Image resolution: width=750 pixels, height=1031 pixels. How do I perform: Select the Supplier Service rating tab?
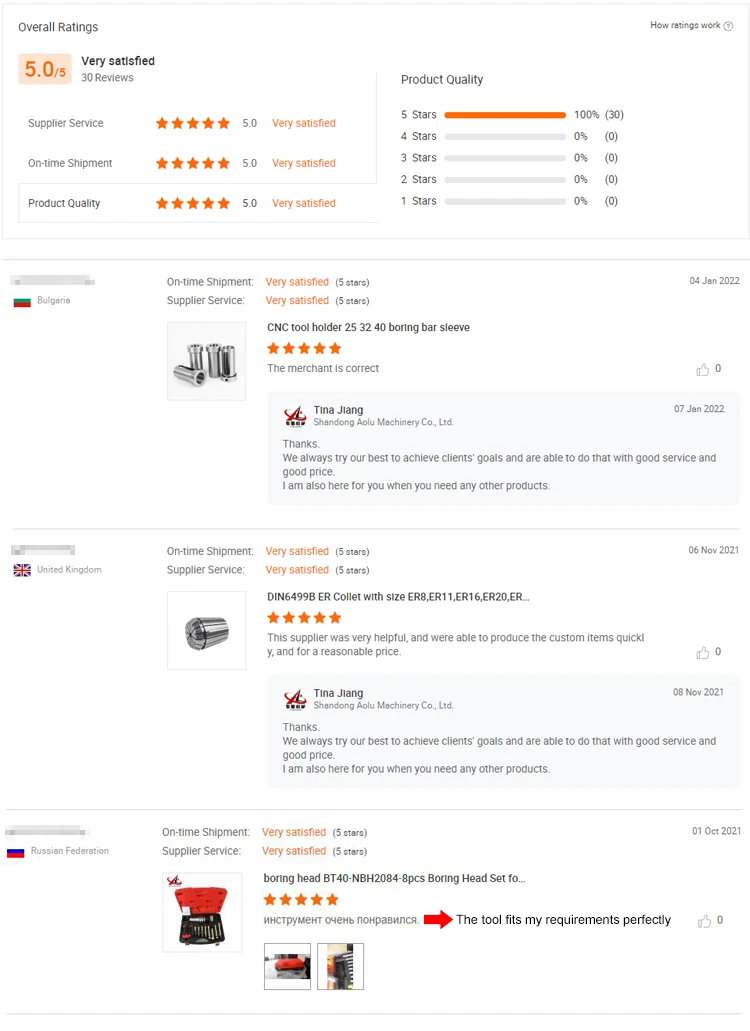(x=66, y=123)
